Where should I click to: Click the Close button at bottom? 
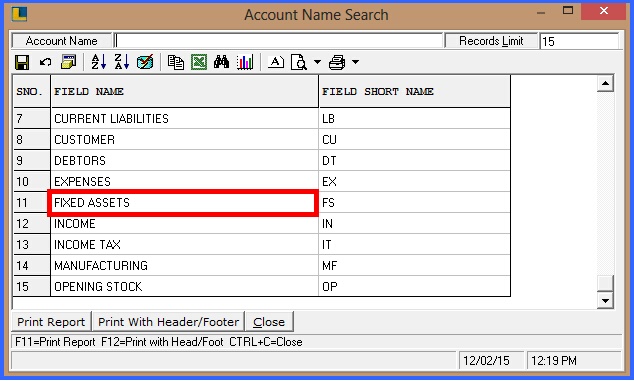[269, 322]
